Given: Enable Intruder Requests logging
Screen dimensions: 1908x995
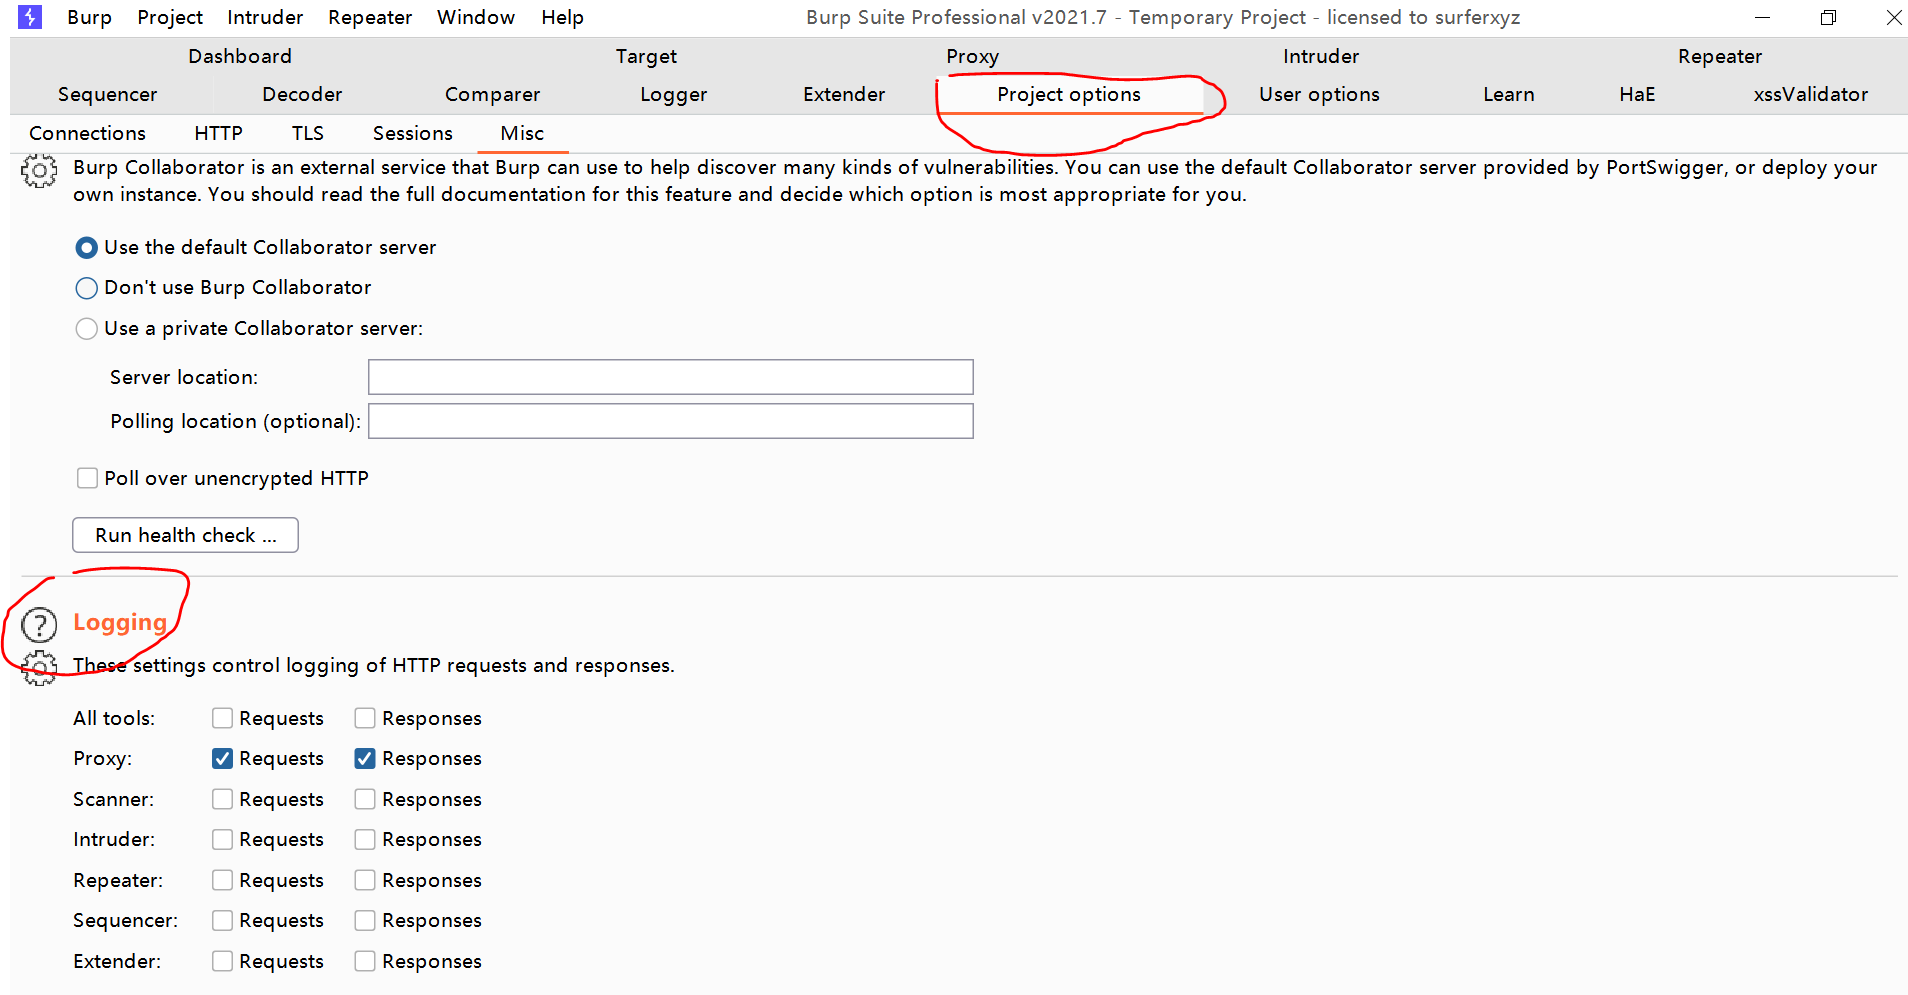Looking at the screenshot, I should coord(222,839).
